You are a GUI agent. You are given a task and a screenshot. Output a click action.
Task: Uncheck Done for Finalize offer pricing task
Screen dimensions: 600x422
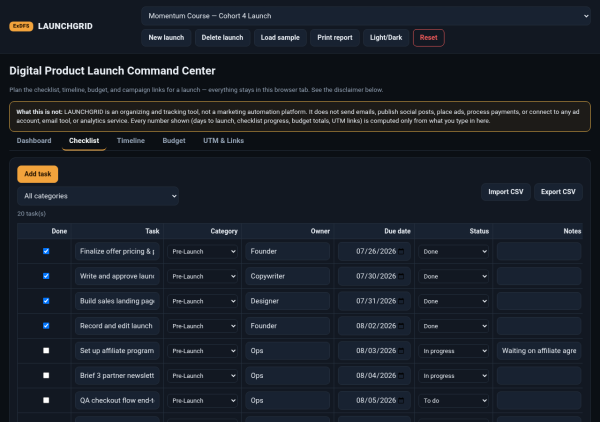46,251
